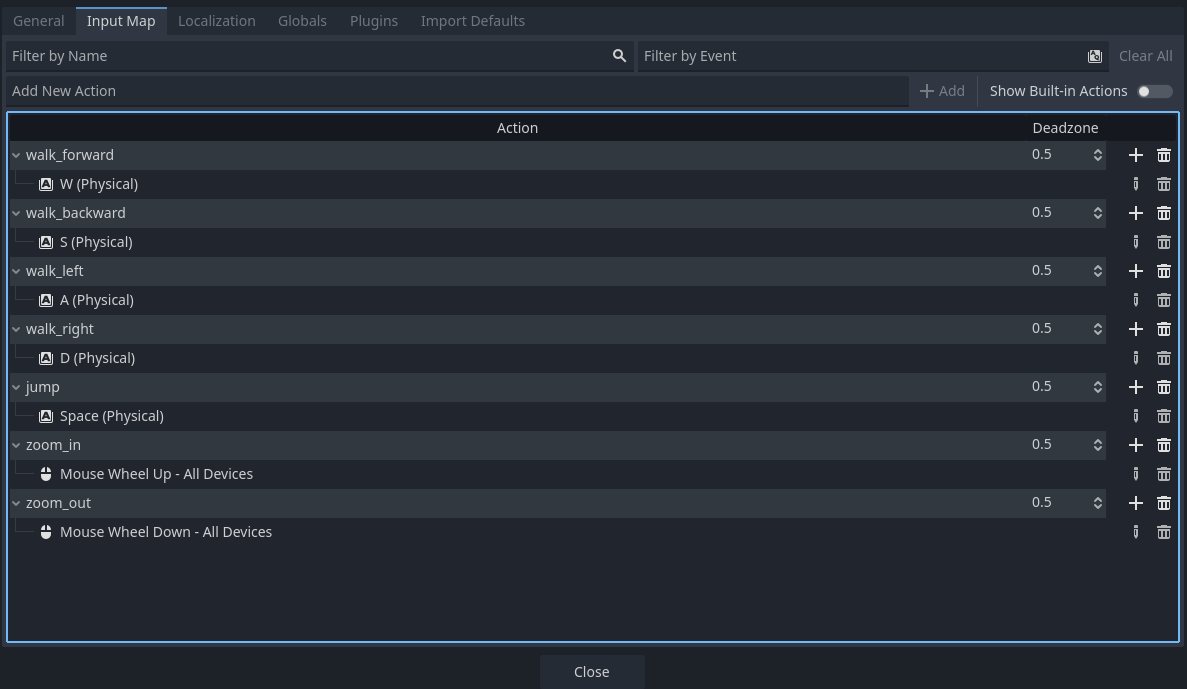Remove the Space (Physical) event
1187x689 pixels.
1164,416
